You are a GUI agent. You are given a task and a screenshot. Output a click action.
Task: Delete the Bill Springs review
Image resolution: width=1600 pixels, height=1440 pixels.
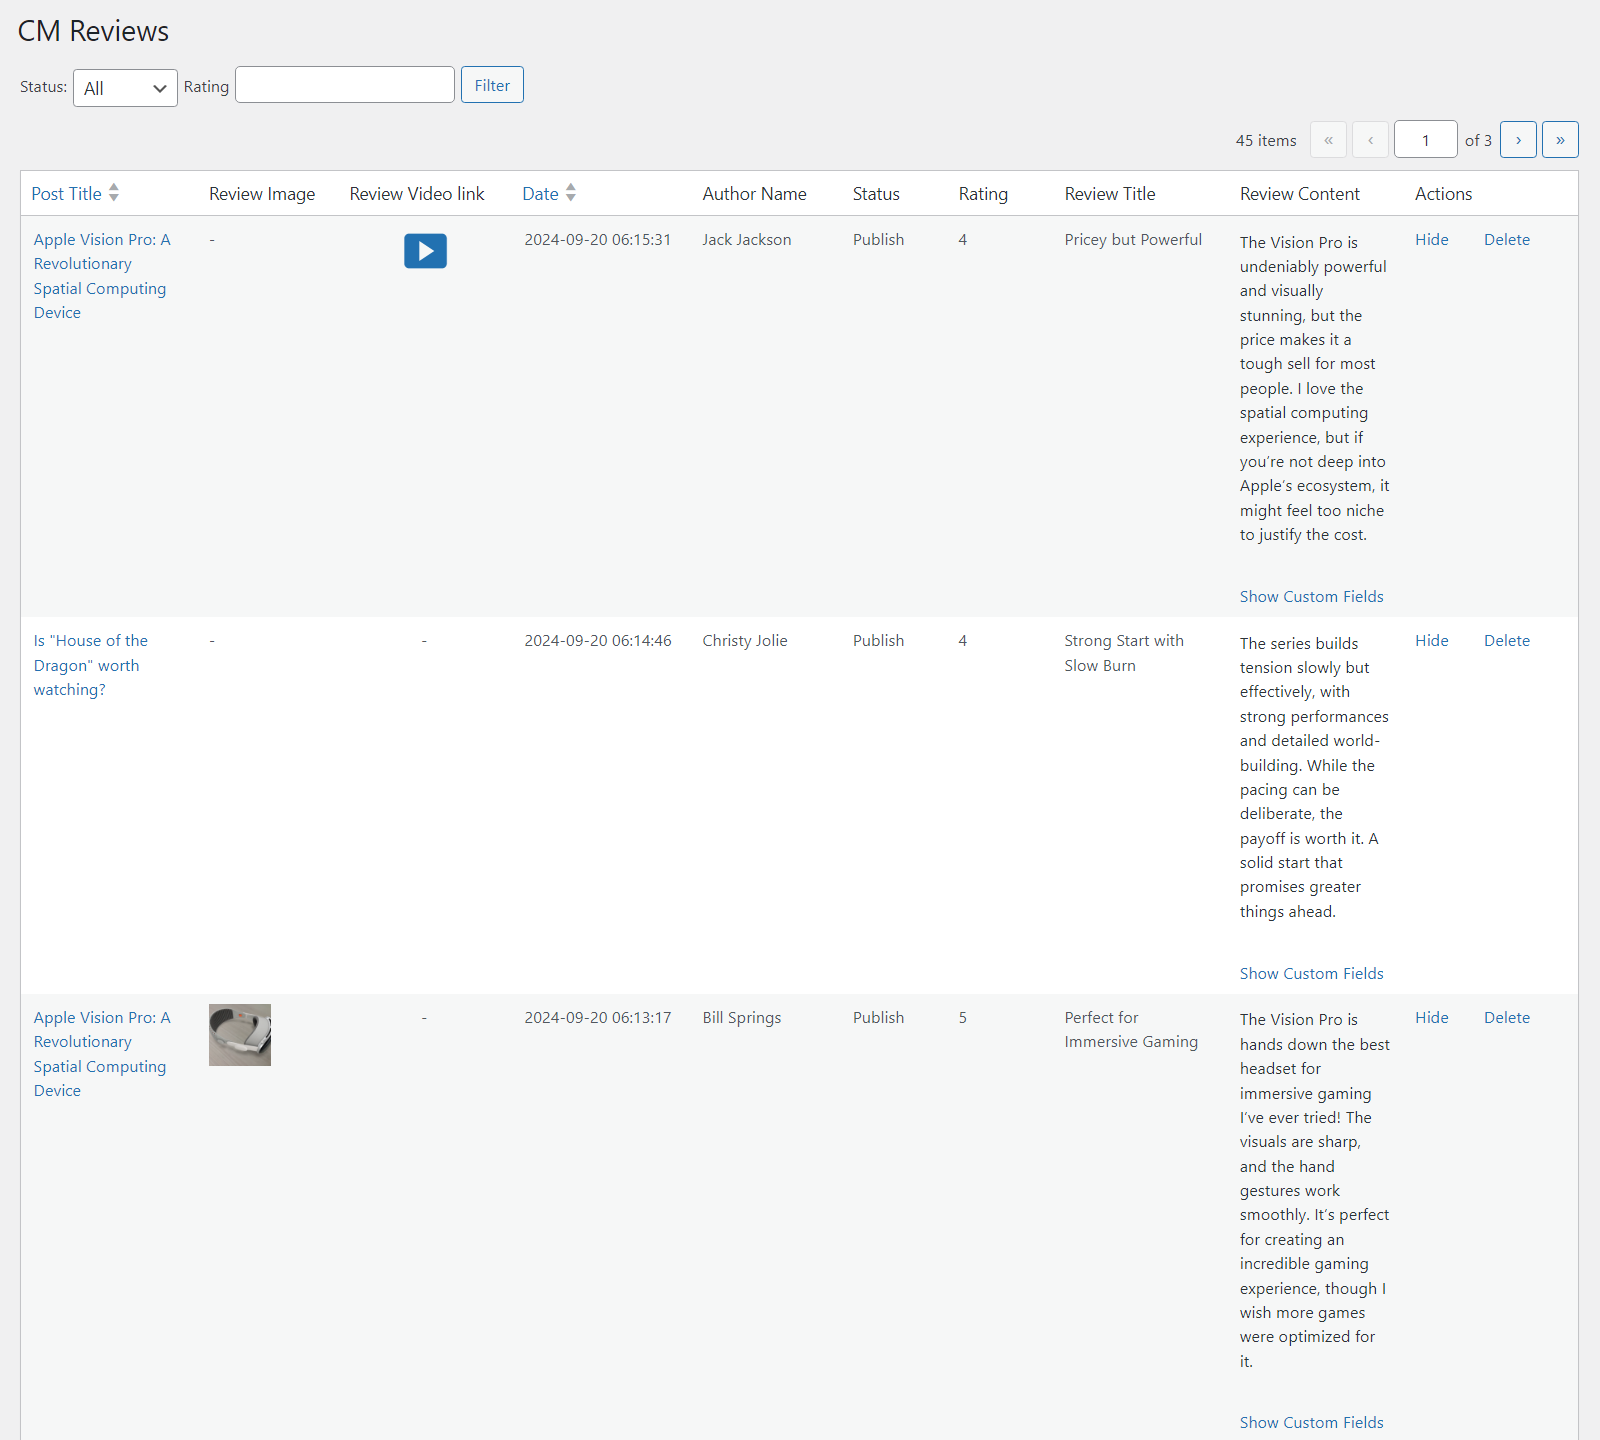1507,1018
